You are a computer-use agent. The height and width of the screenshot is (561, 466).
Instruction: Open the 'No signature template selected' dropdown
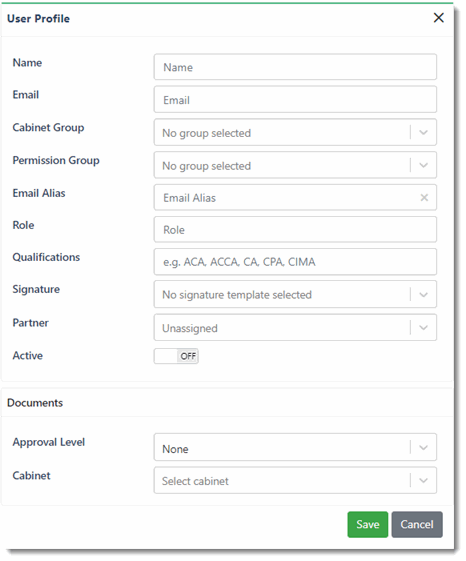295,294
